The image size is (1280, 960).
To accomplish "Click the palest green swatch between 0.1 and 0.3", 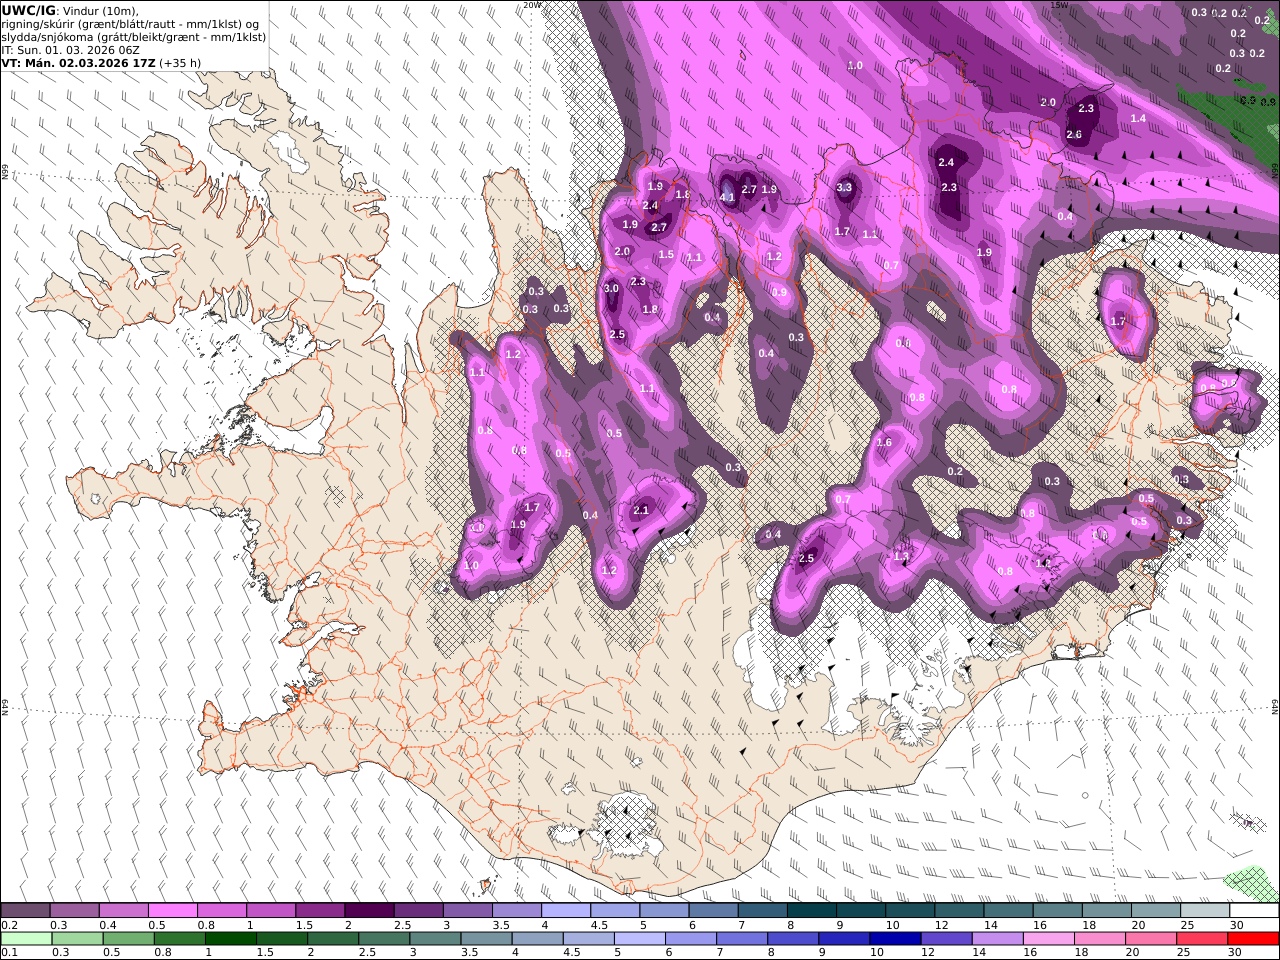I will click(x=26, y=938).
